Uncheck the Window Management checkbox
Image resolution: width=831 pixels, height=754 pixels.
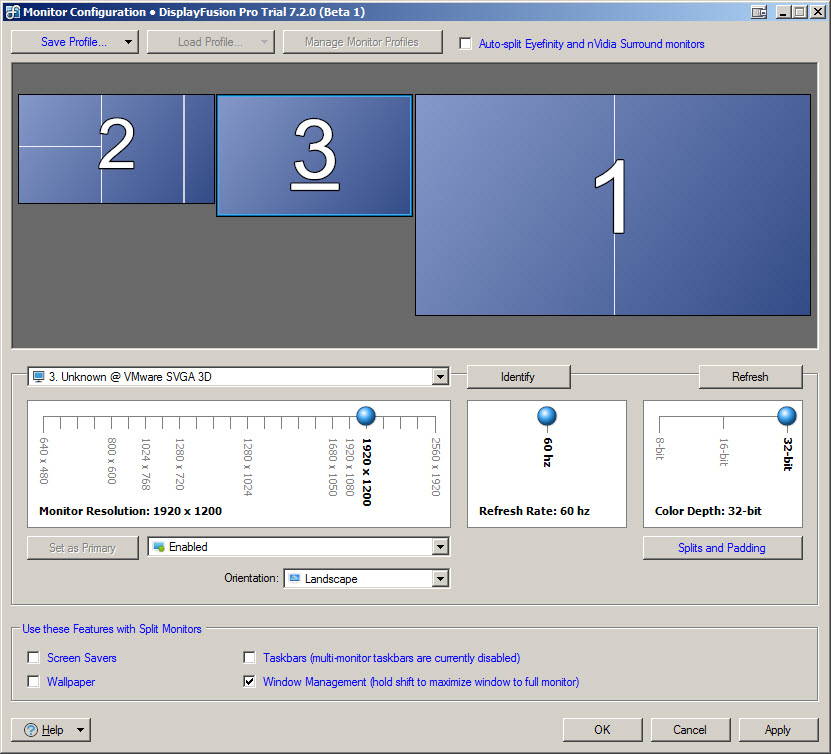click(250, 682)
